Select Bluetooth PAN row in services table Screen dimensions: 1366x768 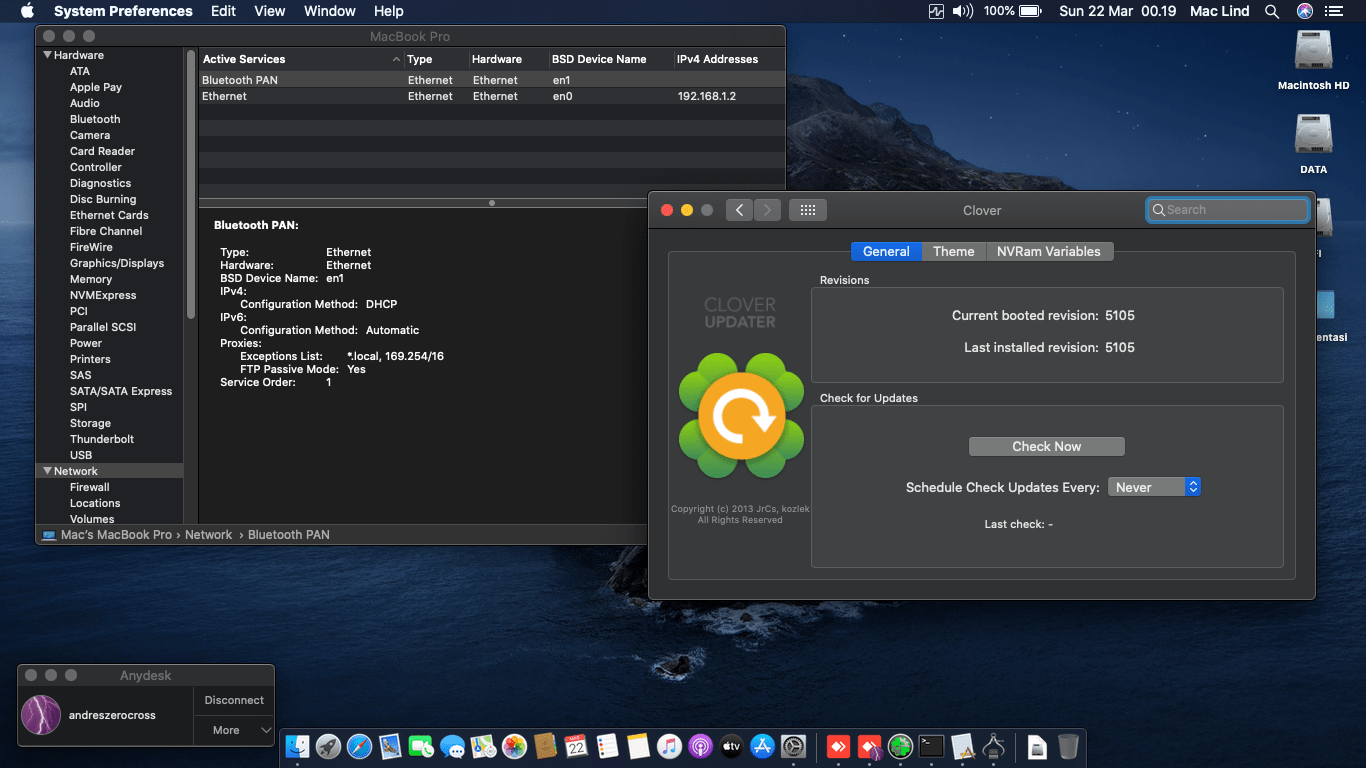coord(492,80)
